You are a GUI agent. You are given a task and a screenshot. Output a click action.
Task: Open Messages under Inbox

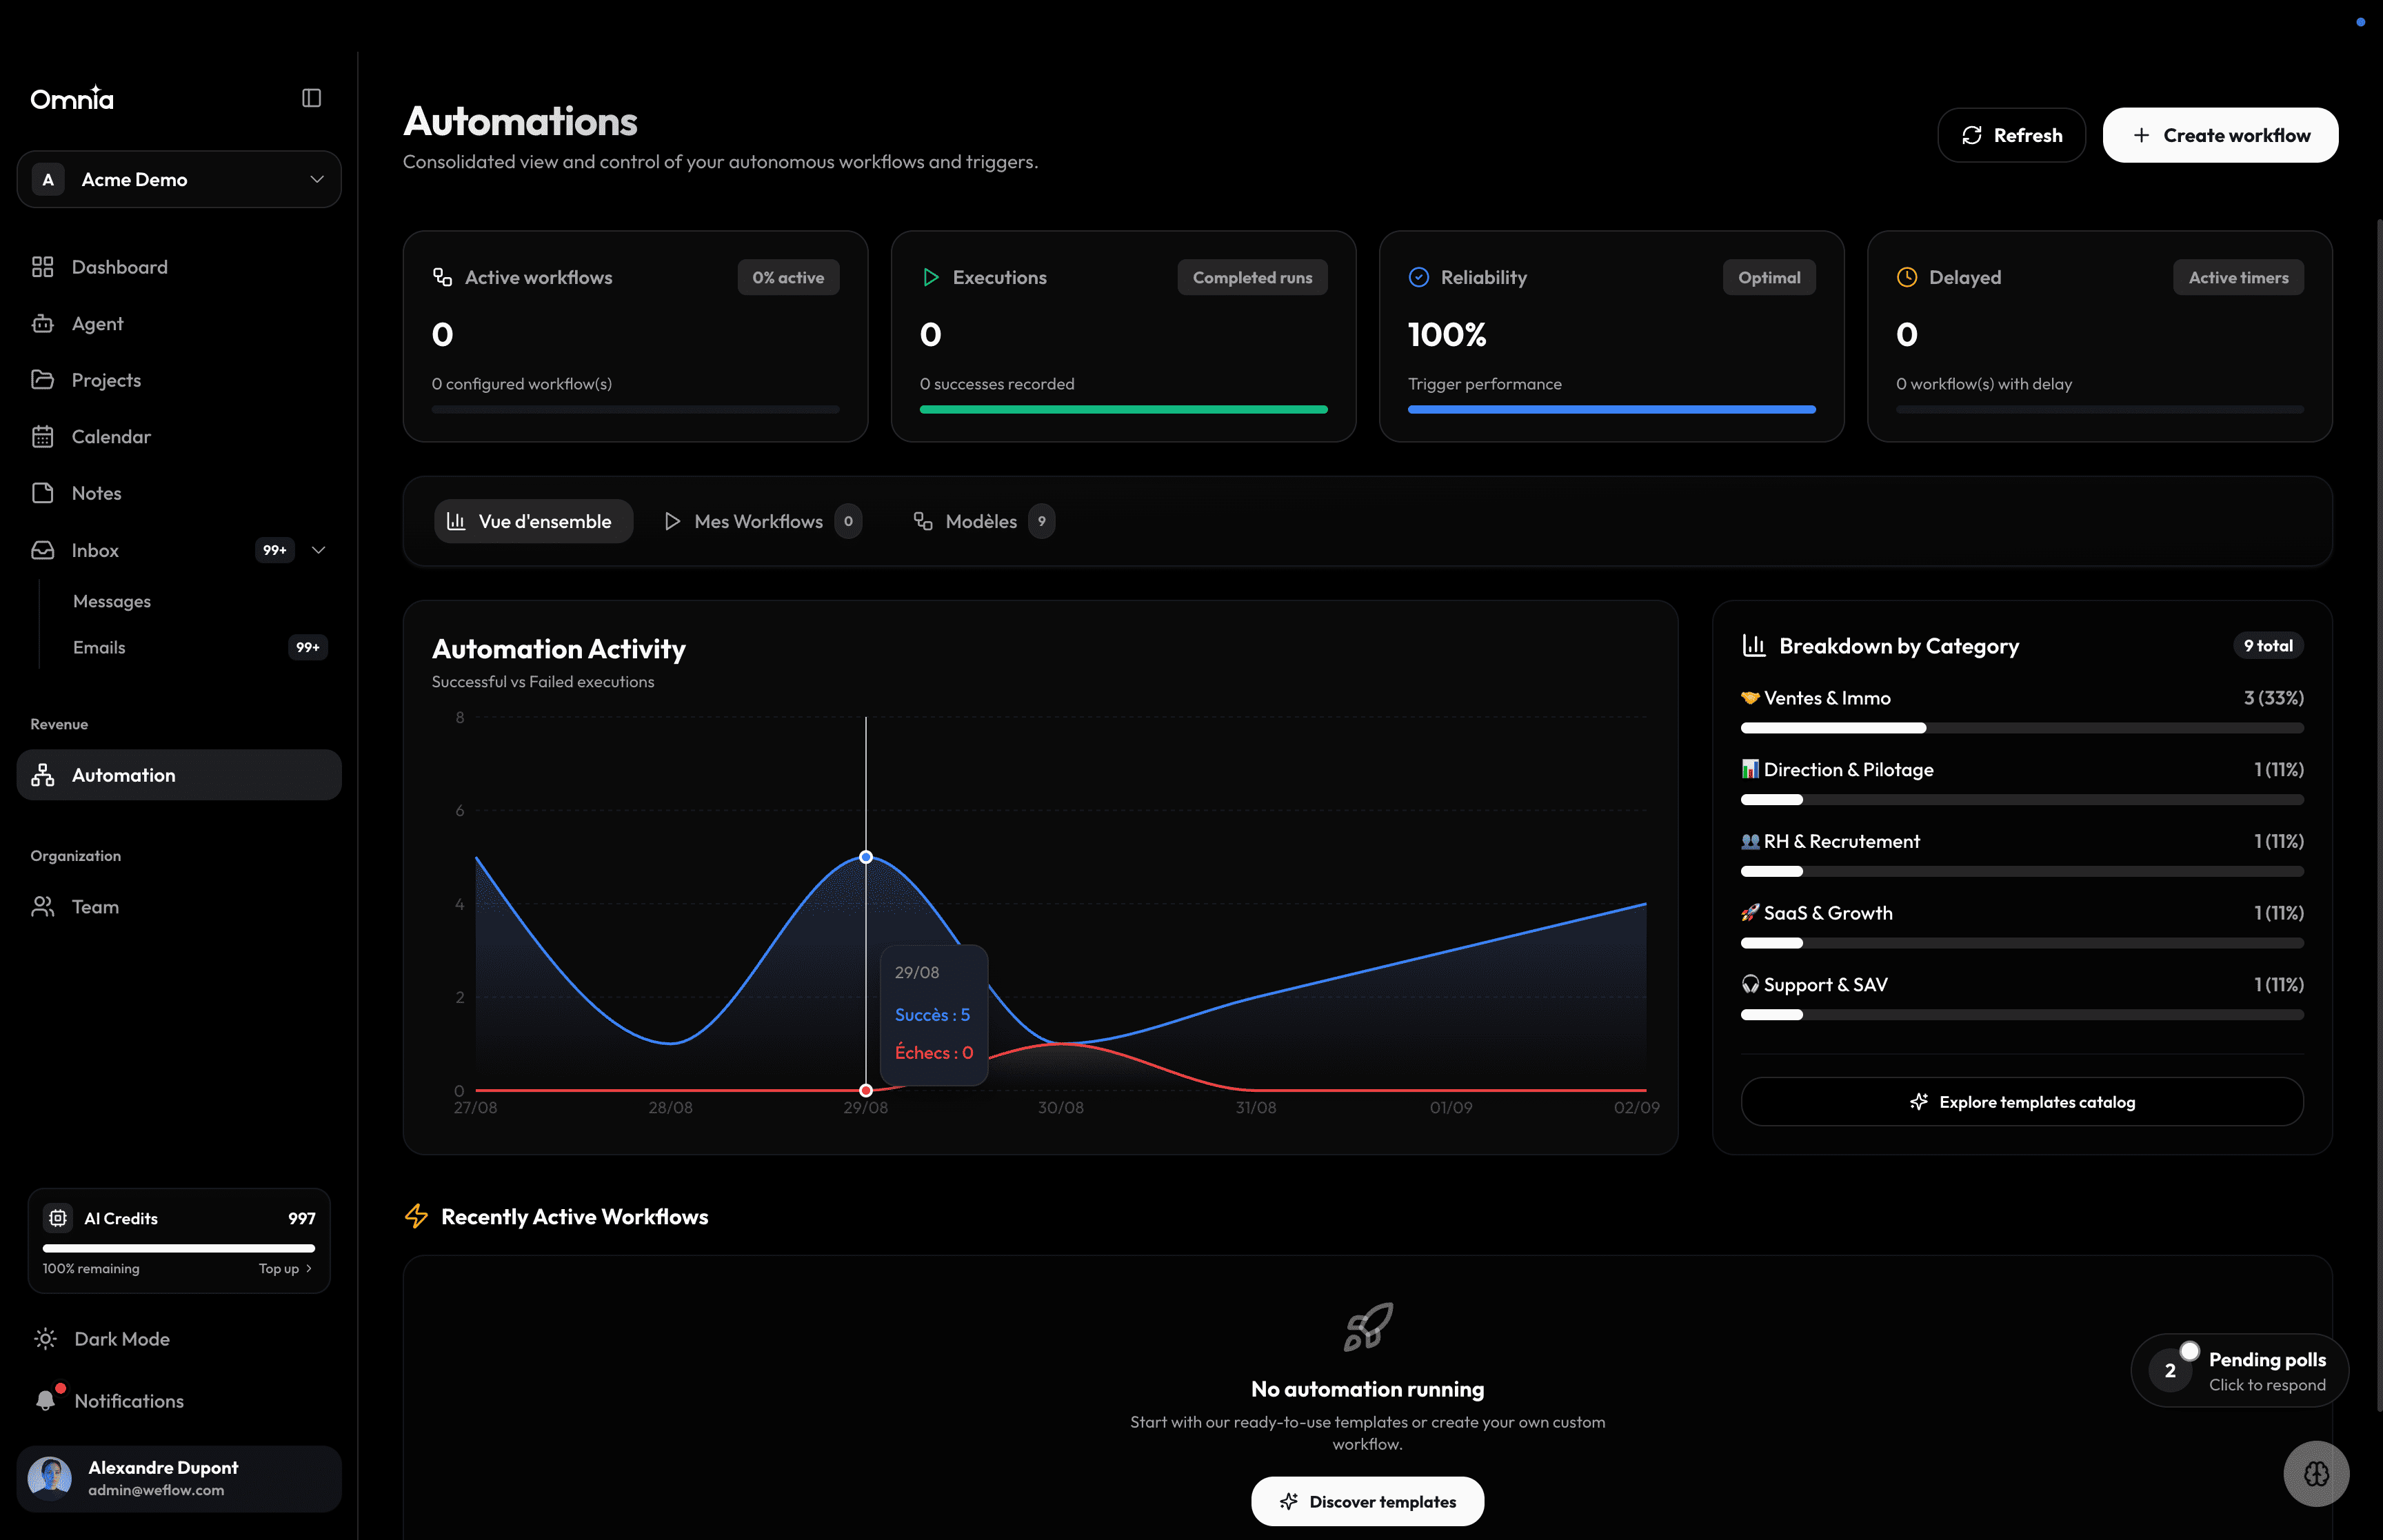112,601
